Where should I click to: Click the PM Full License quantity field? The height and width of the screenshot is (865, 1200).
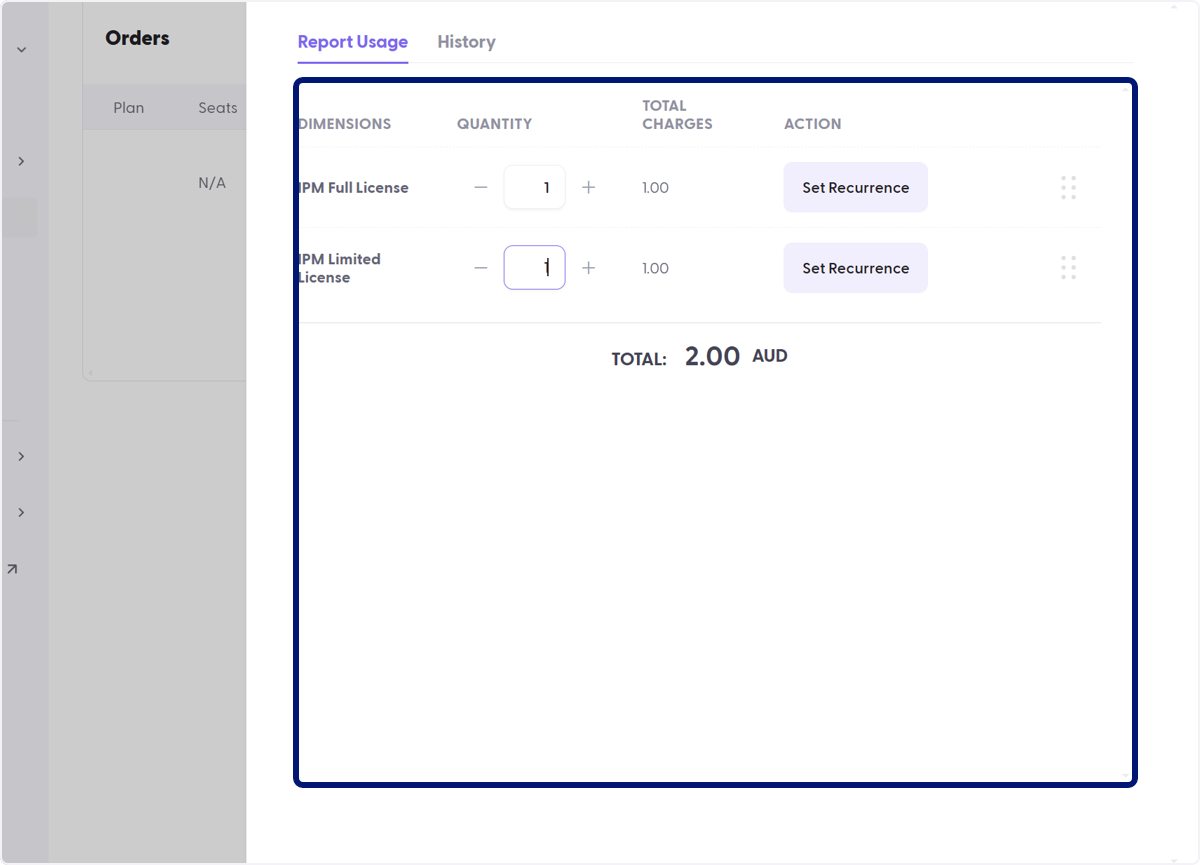tap(535, 188)
